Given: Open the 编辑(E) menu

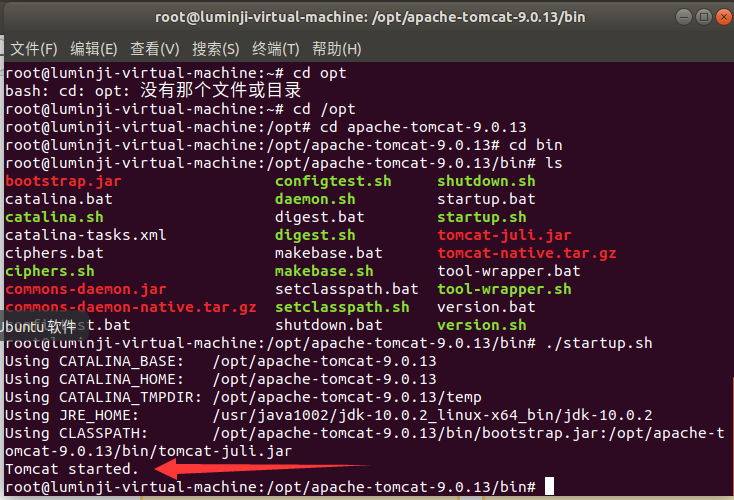Looking at the screenshot, I should 94,49.
